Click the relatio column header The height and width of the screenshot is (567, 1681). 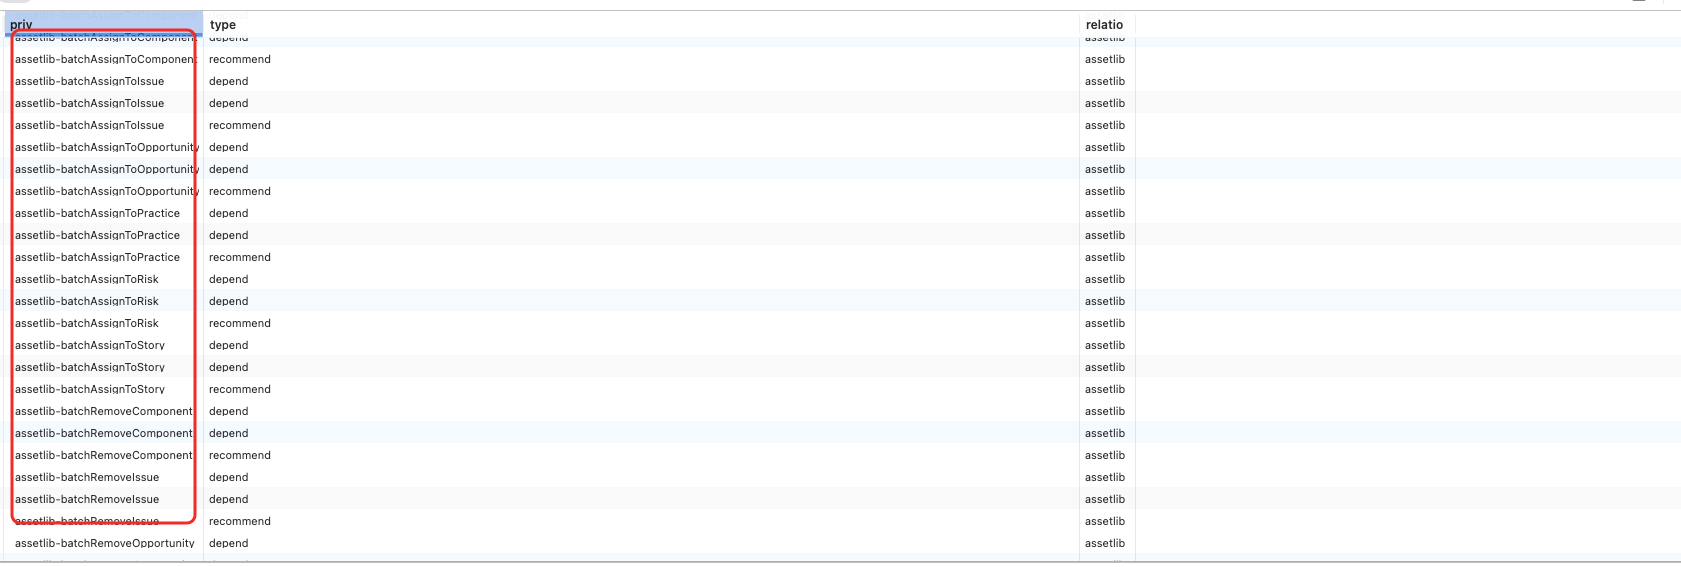click(x=1104, y=25)
